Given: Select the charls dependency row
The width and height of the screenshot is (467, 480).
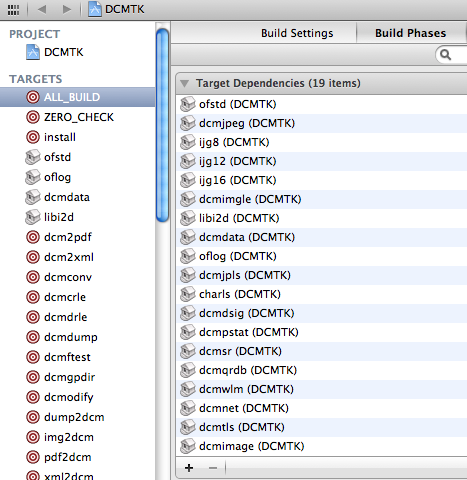Looking at the screenshot, I should (x=322, y=294).
